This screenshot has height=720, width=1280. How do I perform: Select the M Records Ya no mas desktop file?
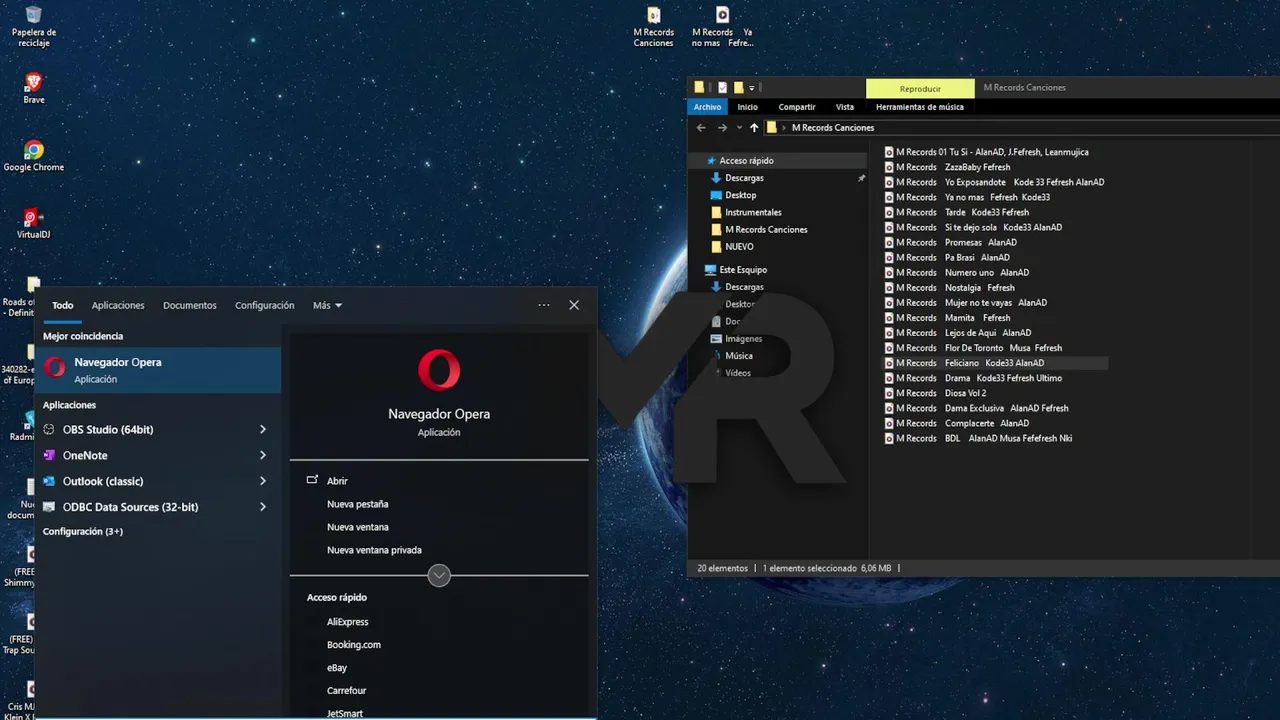coord(722,26)
